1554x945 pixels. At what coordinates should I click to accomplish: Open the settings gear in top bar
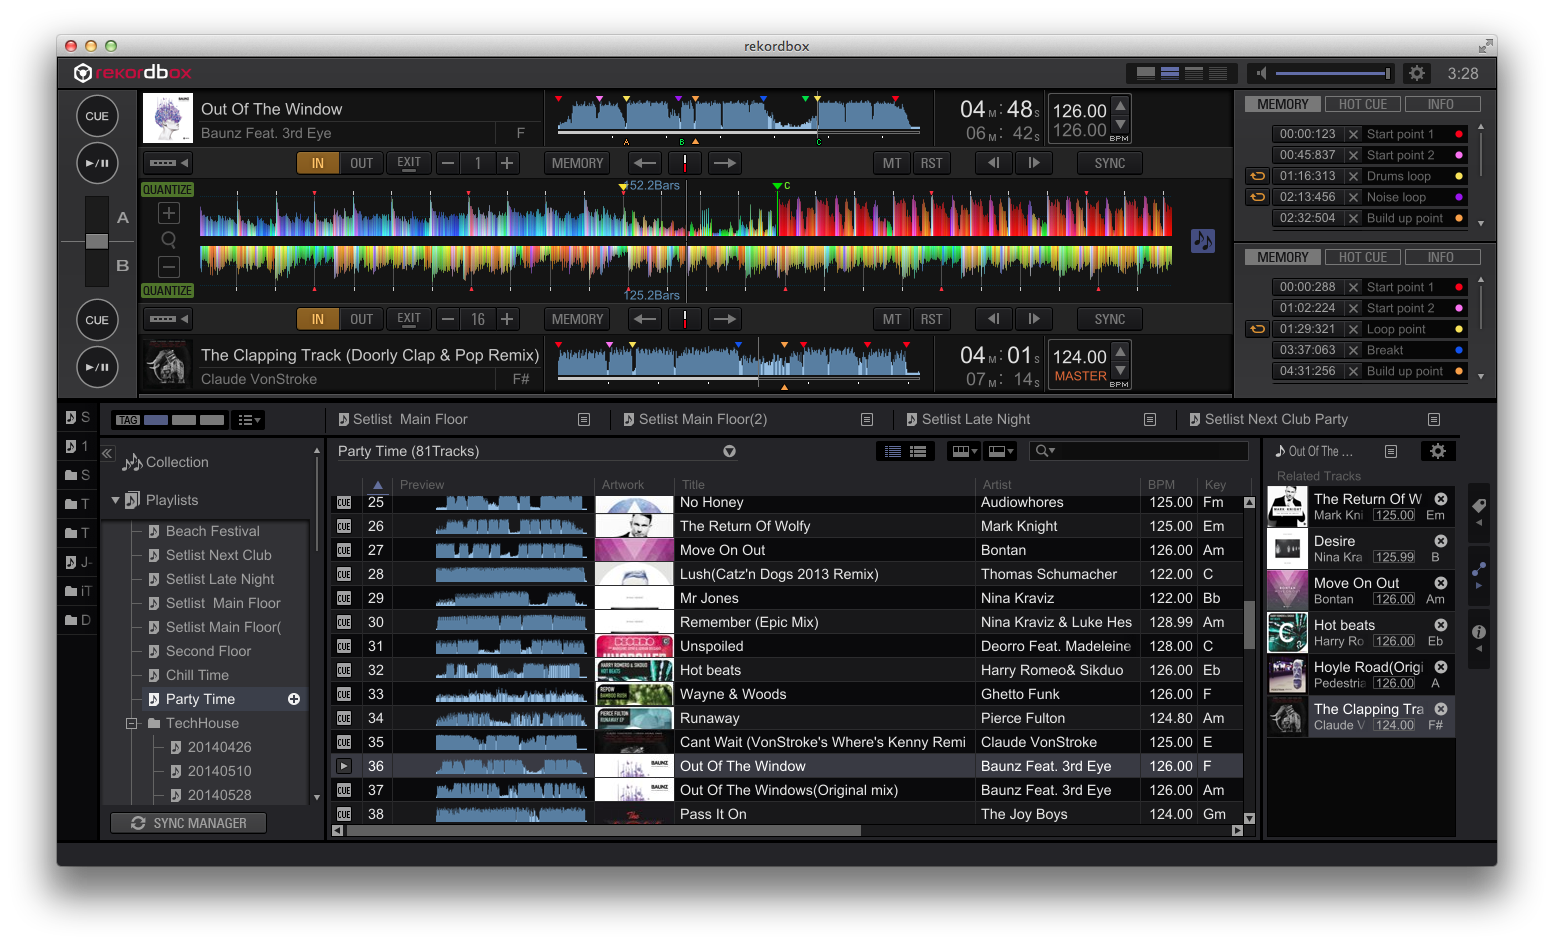coord(1417,73)
